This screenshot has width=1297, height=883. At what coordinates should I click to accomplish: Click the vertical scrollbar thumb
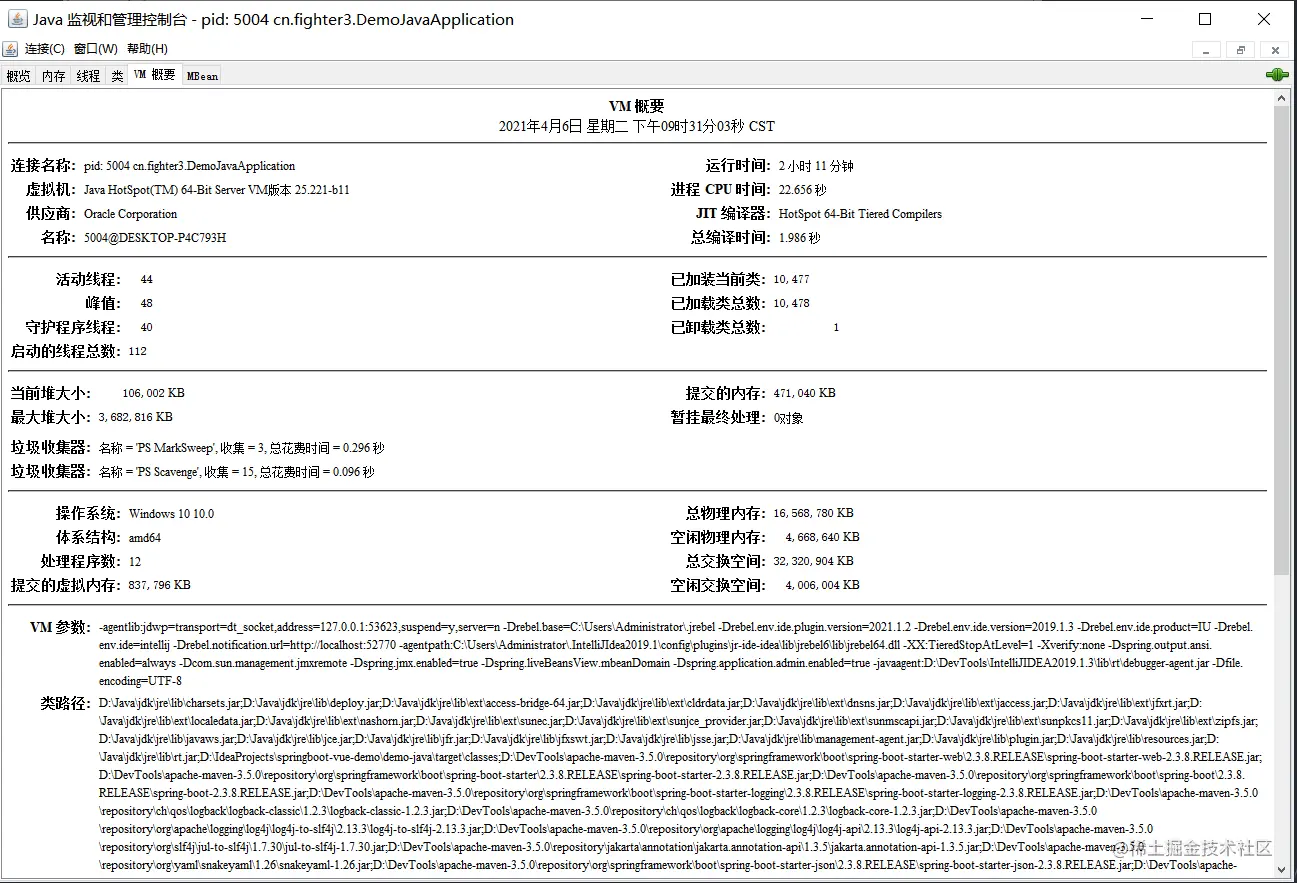point(1281,339)
